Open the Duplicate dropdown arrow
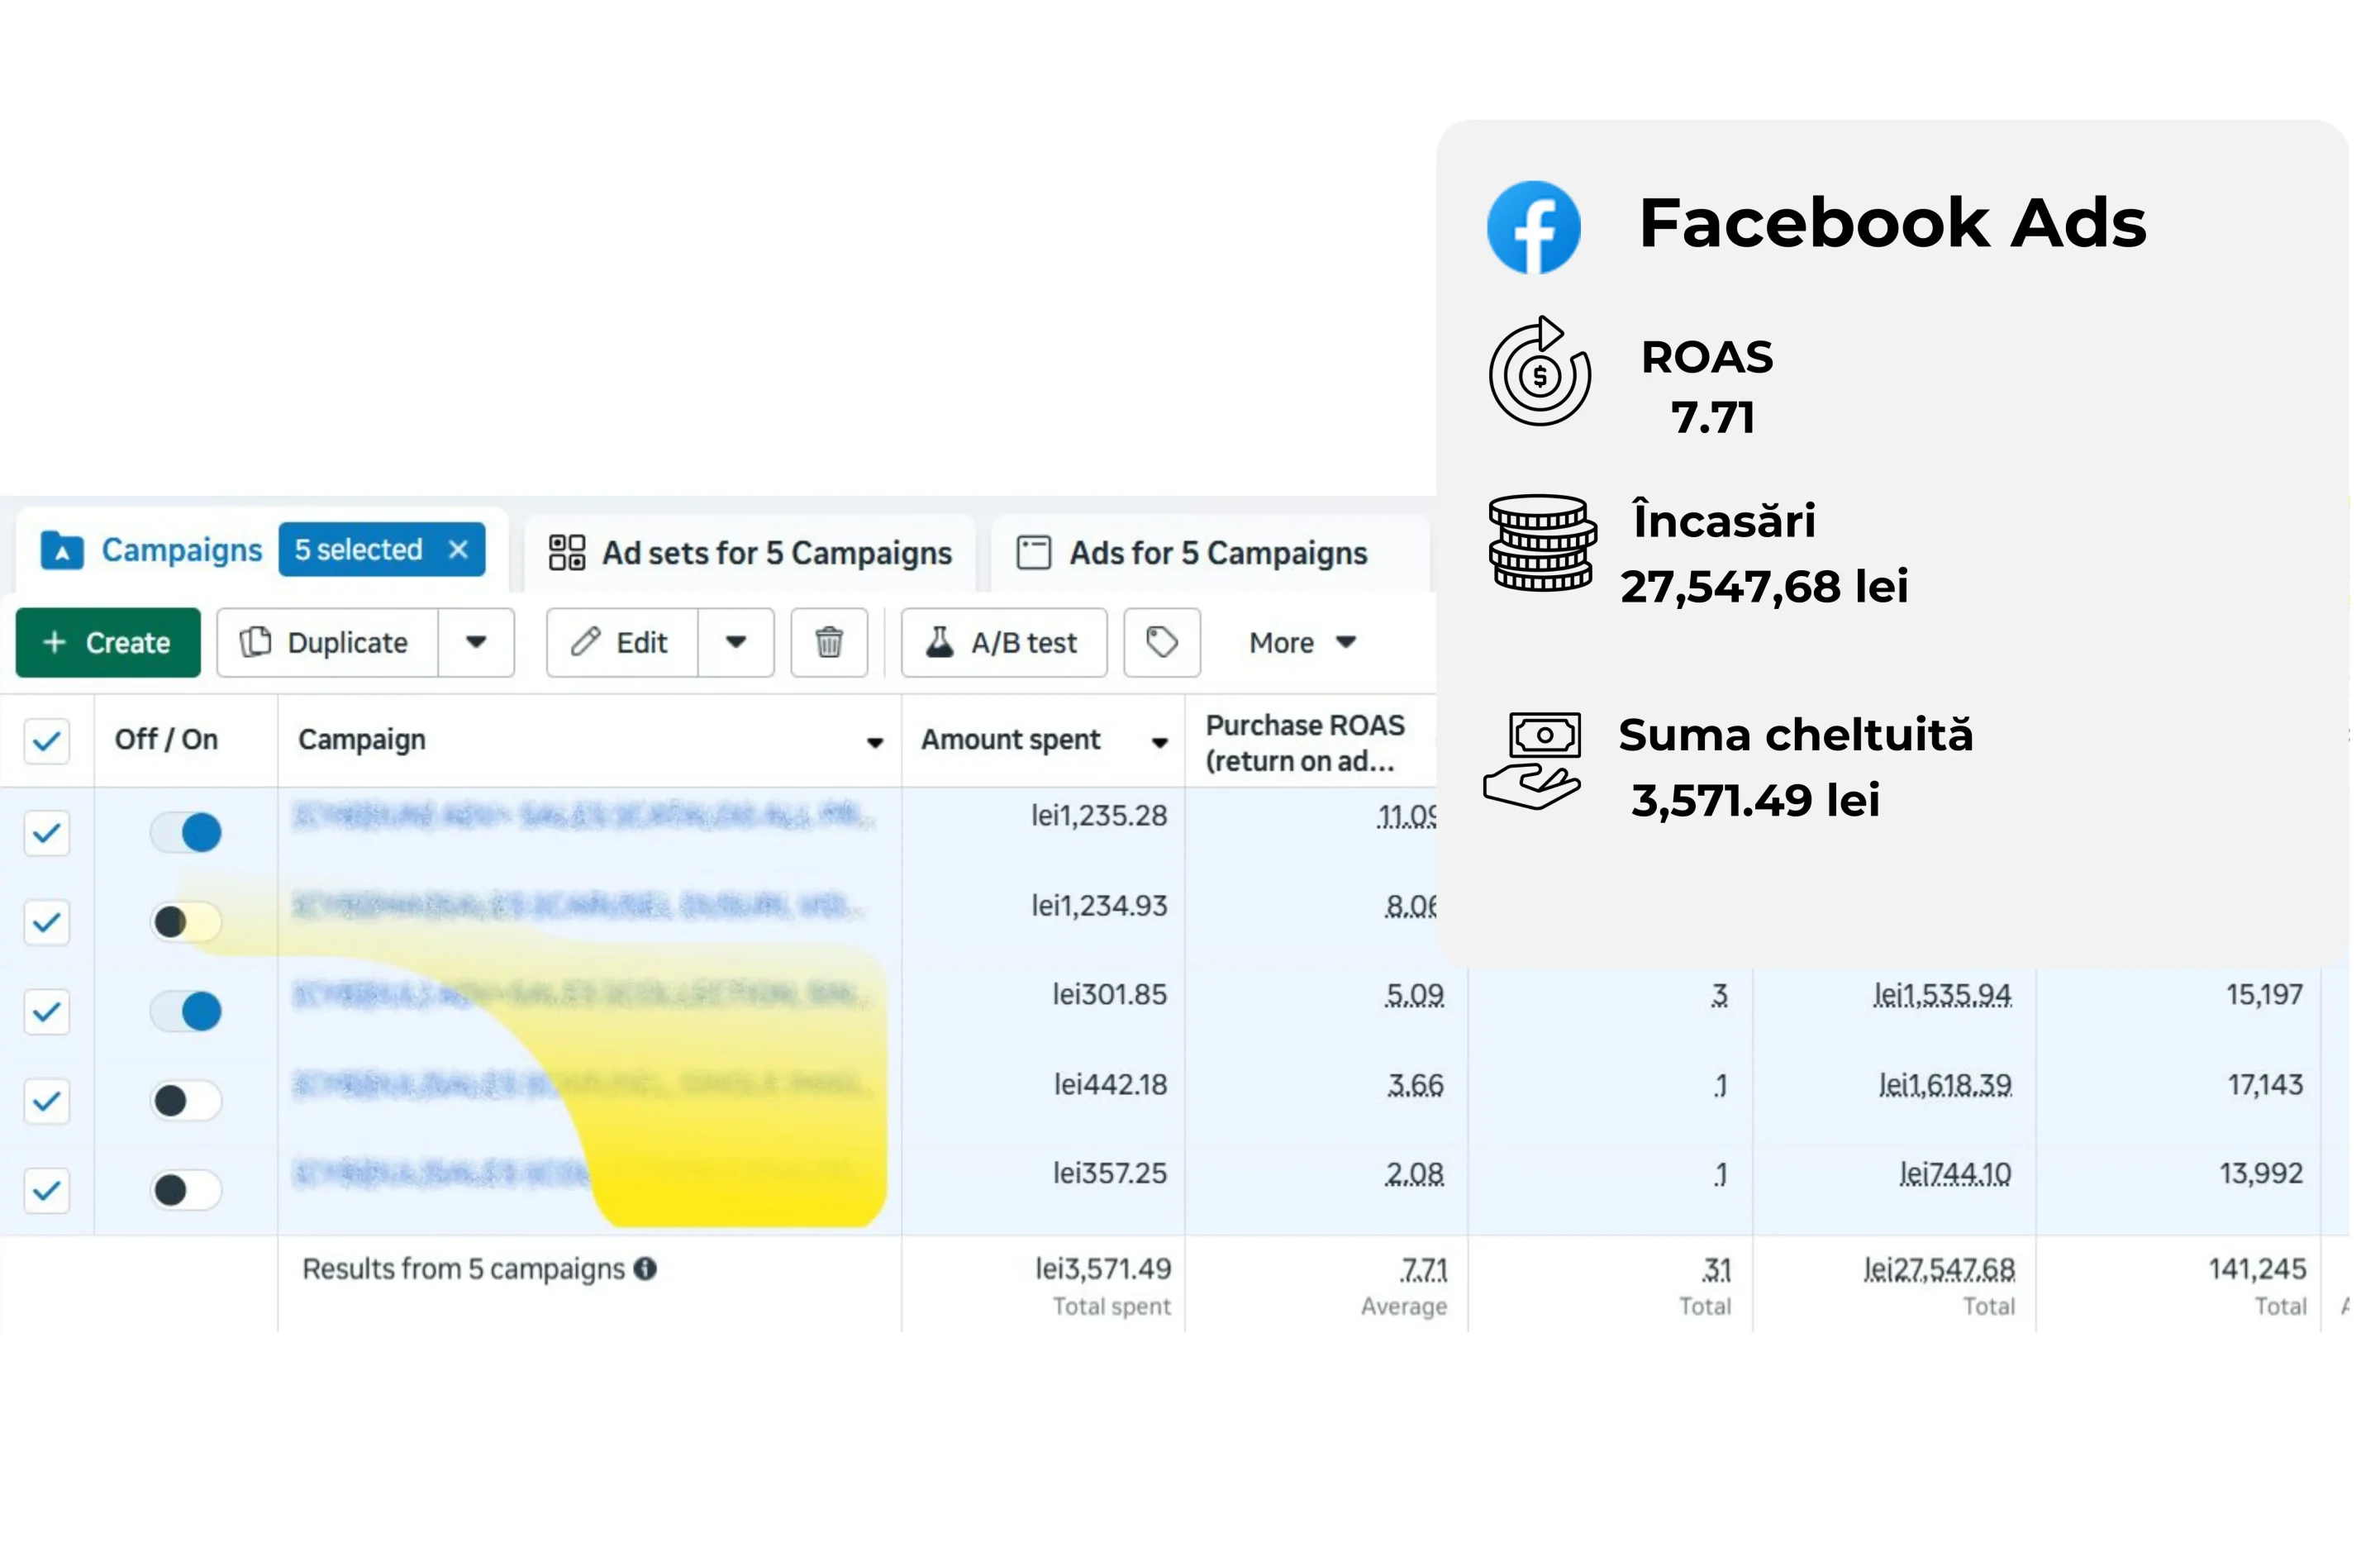Image resolution: width=2380 pixels, height=1547 pixels. 476,643
